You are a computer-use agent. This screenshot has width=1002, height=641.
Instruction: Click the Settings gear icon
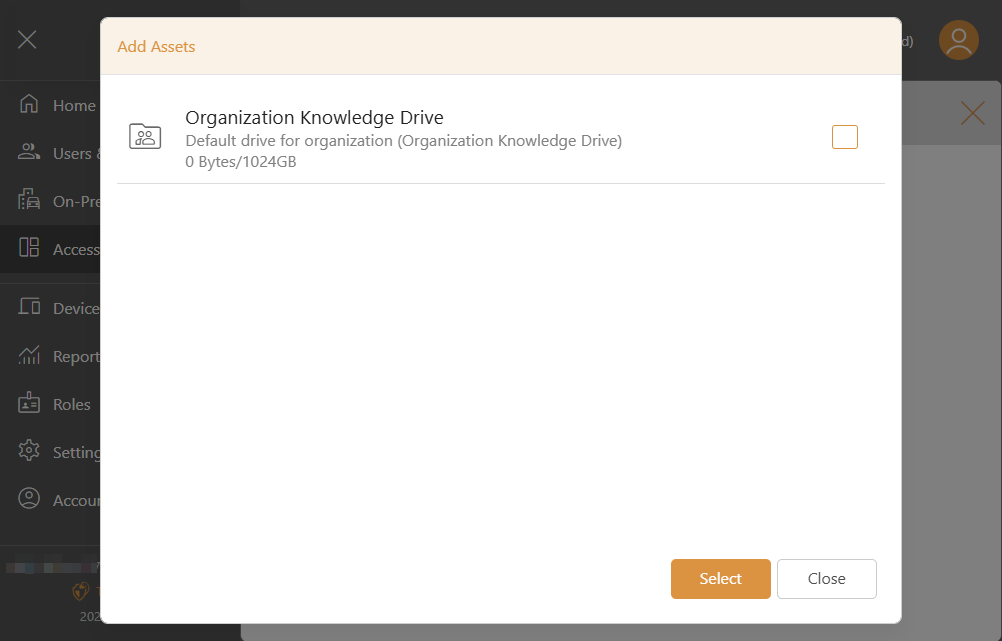tap(29, 451)
